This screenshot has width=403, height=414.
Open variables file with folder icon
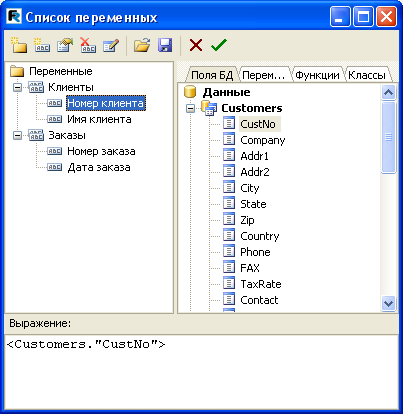pyautogui.click(x=142, y=45)
